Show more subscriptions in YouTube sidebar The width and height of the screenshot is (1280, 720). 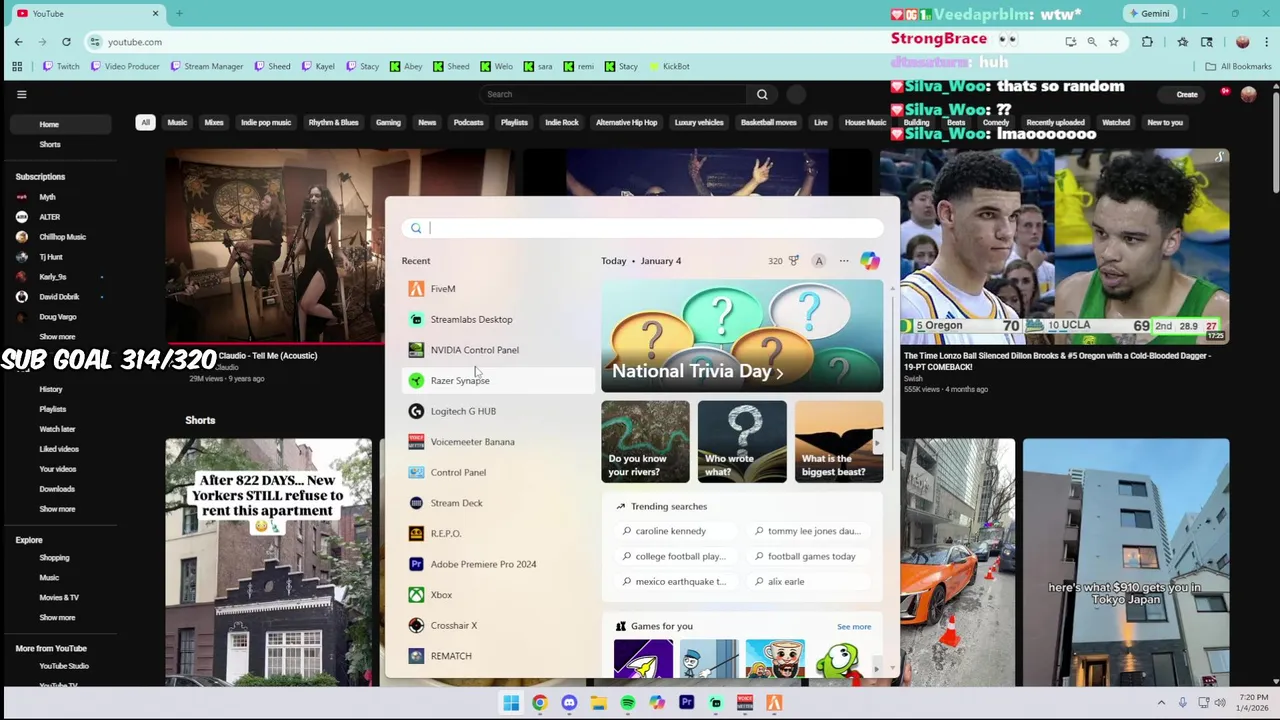point(57,337)
